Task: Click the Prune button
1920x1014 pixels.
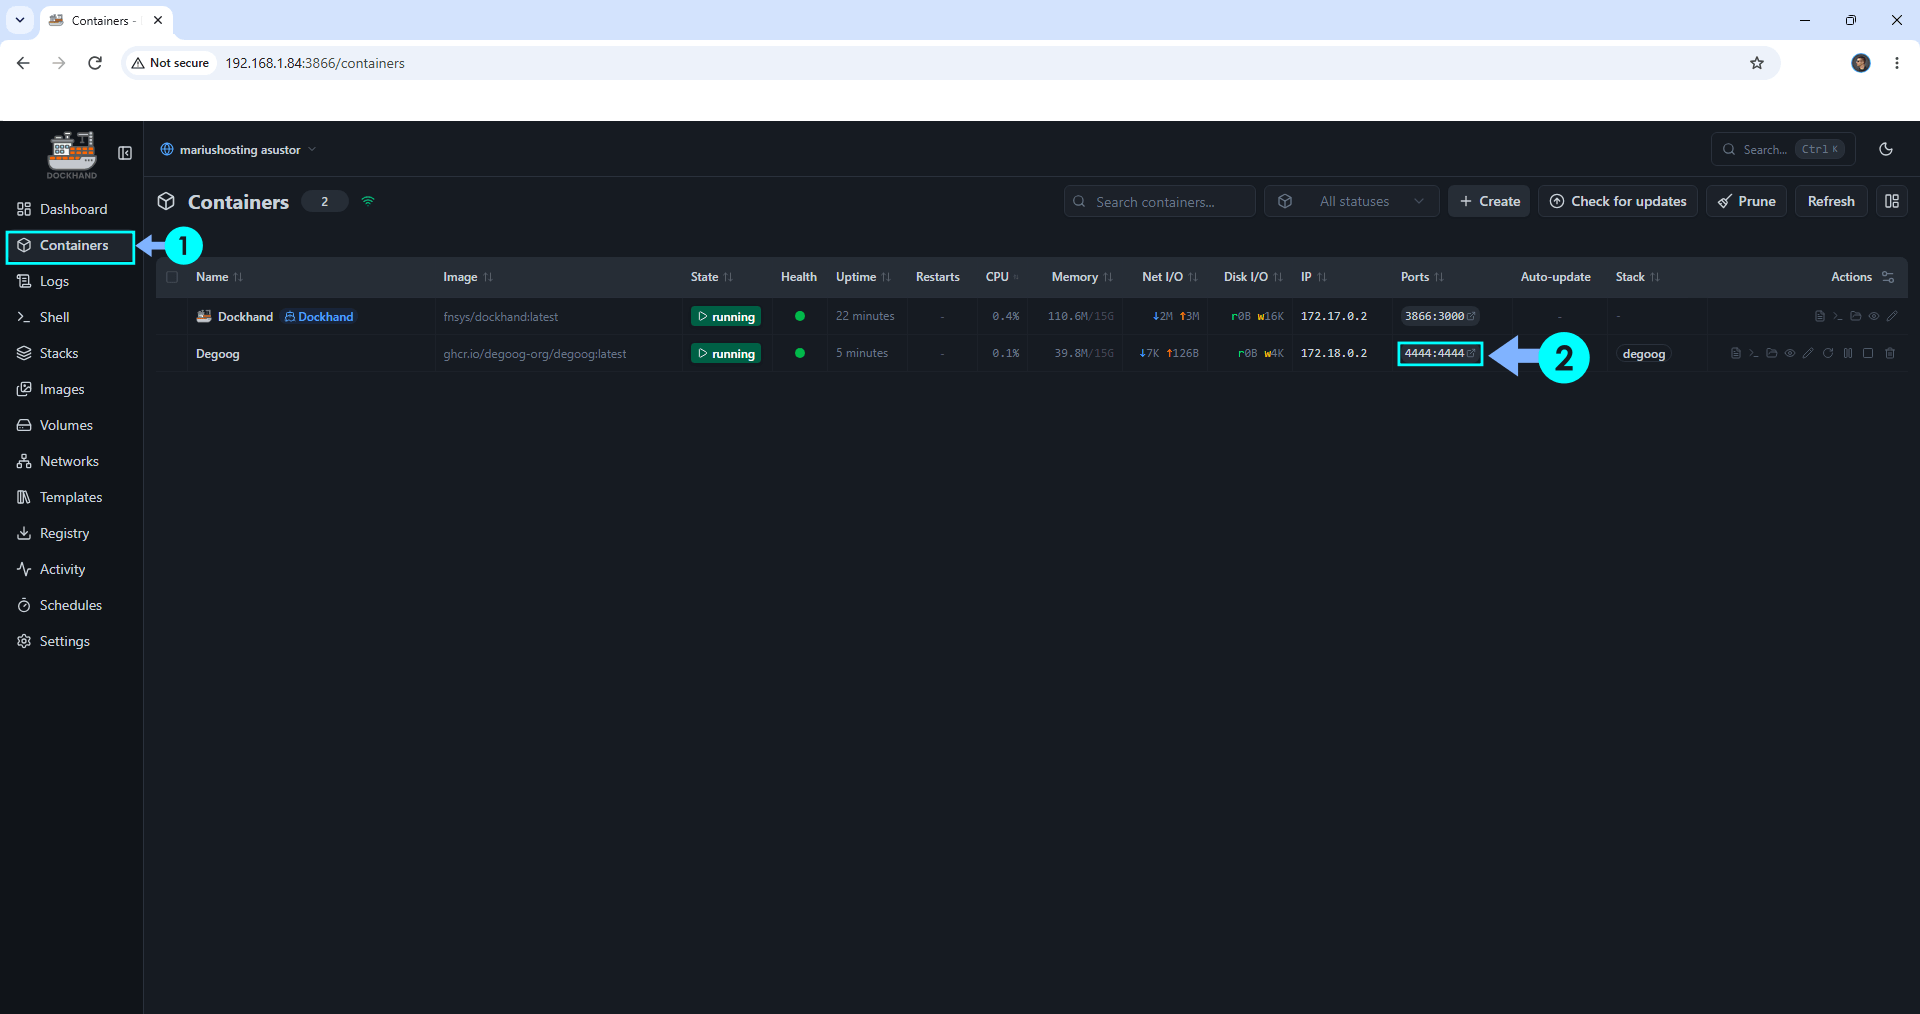Action: click(1746, 201)
